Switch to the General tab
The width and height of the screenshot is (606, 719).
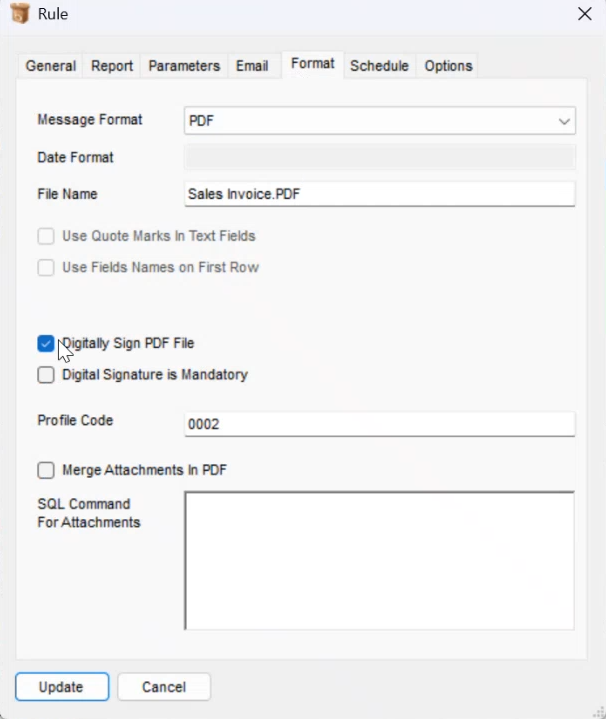pos(50,66)
